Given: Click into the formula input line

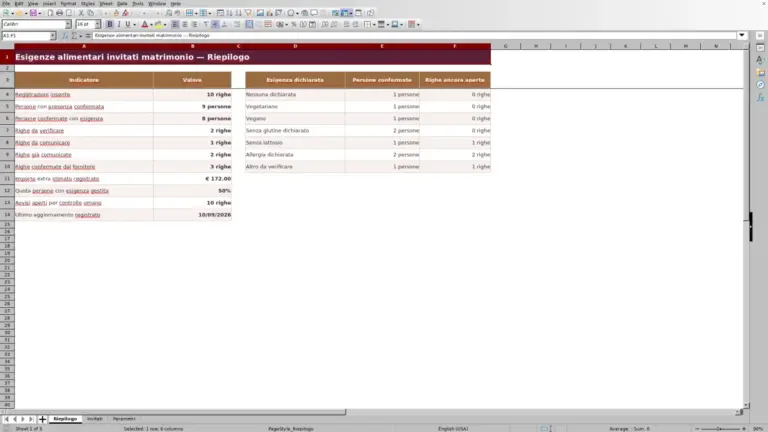Looking at the screenshot, I should pos(414,36).
